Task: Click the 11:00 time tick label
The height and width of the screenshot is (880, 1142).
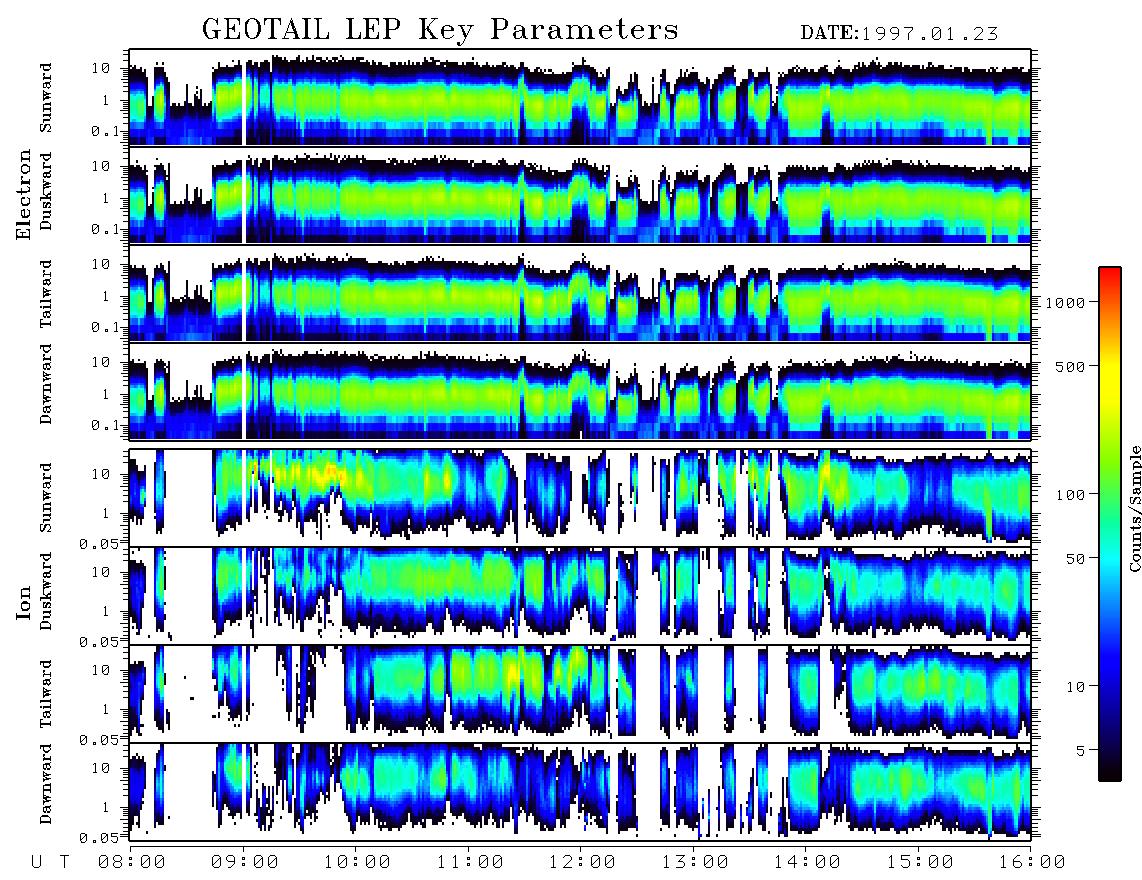Action: point(470,862)
